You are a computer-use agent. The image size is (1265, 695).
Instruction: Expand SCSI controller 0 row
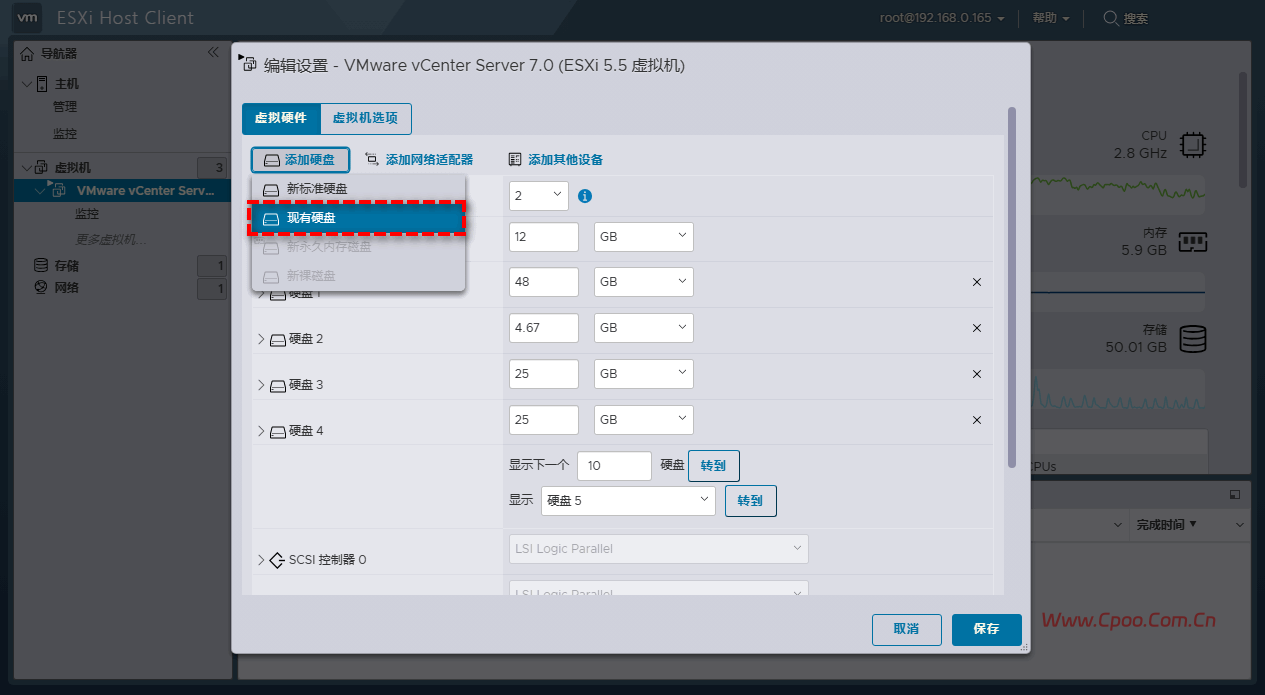pyautogui.click(x=261, y=560)
